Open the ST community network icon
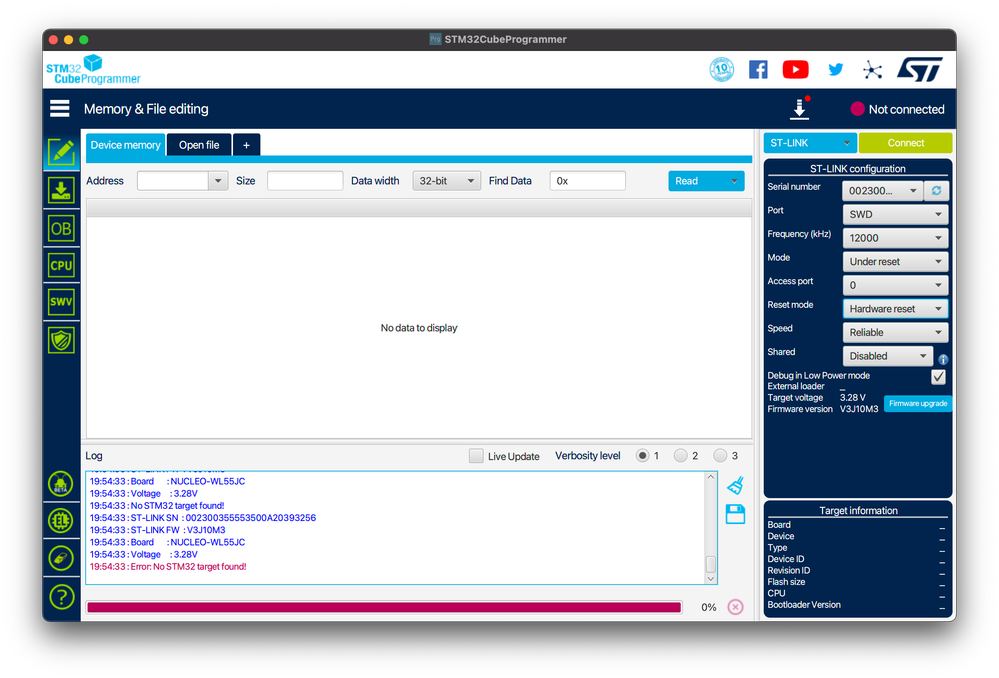 tap(872, 69)
